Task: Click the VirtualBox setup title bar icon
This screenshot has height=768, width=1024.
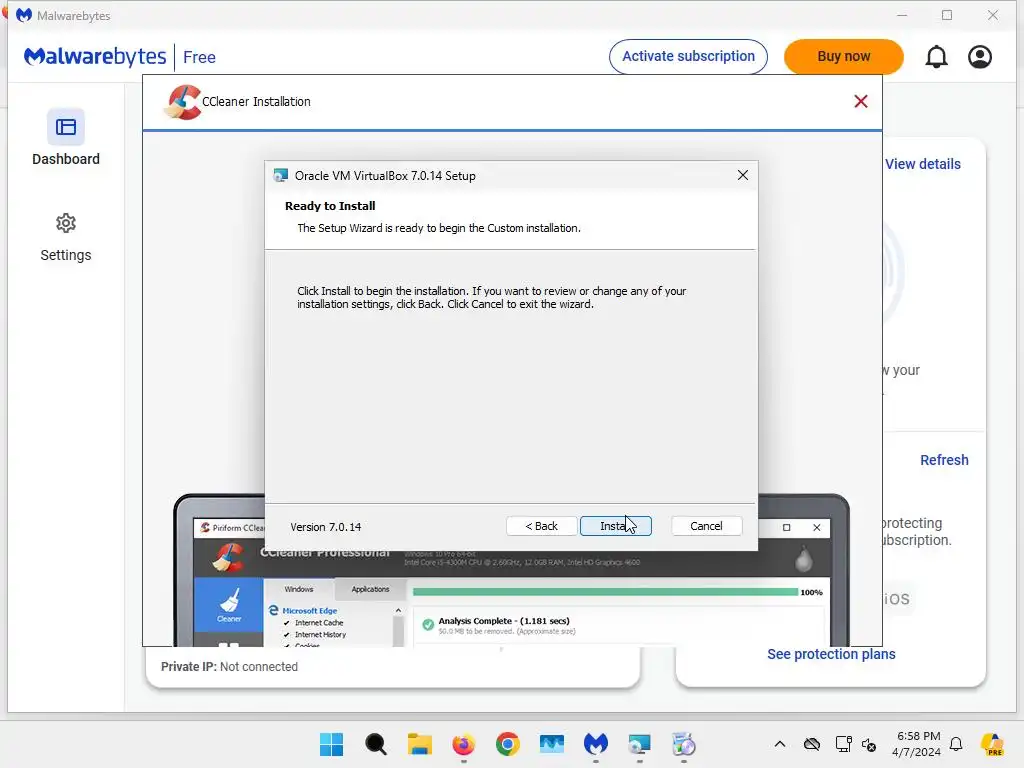Action: (281, 175)
